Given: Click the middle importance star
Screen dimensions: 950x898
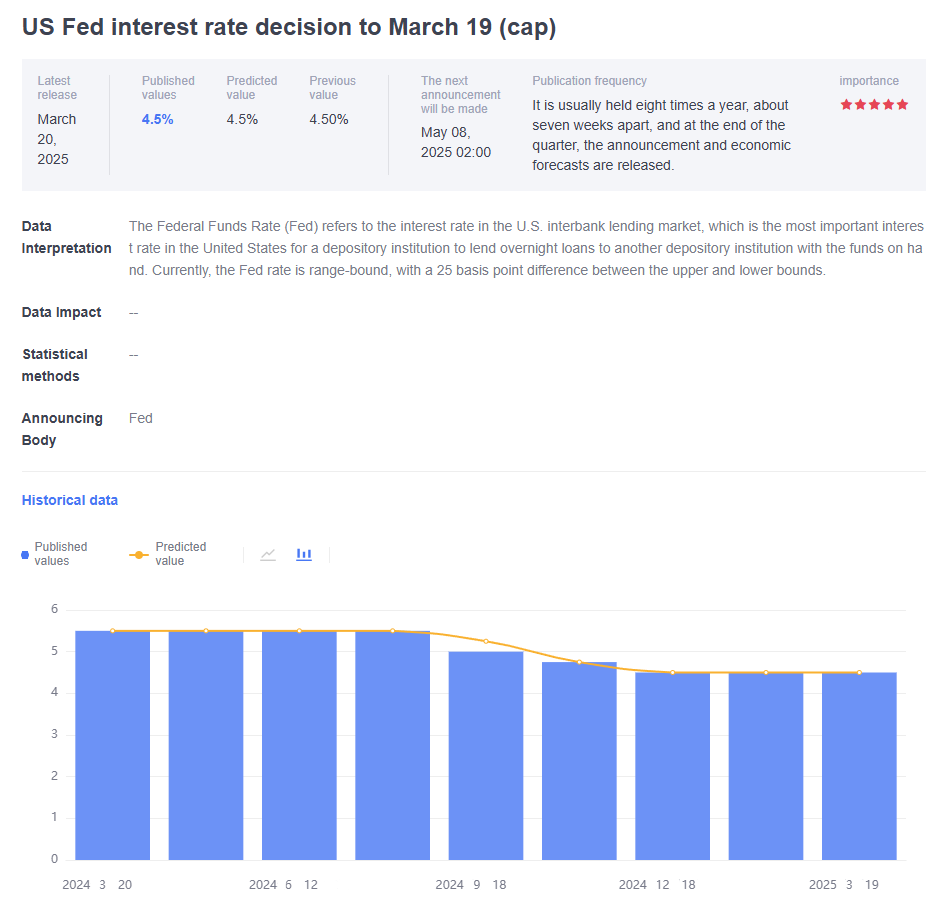Looking at the screenshot, I should point(874,104).
